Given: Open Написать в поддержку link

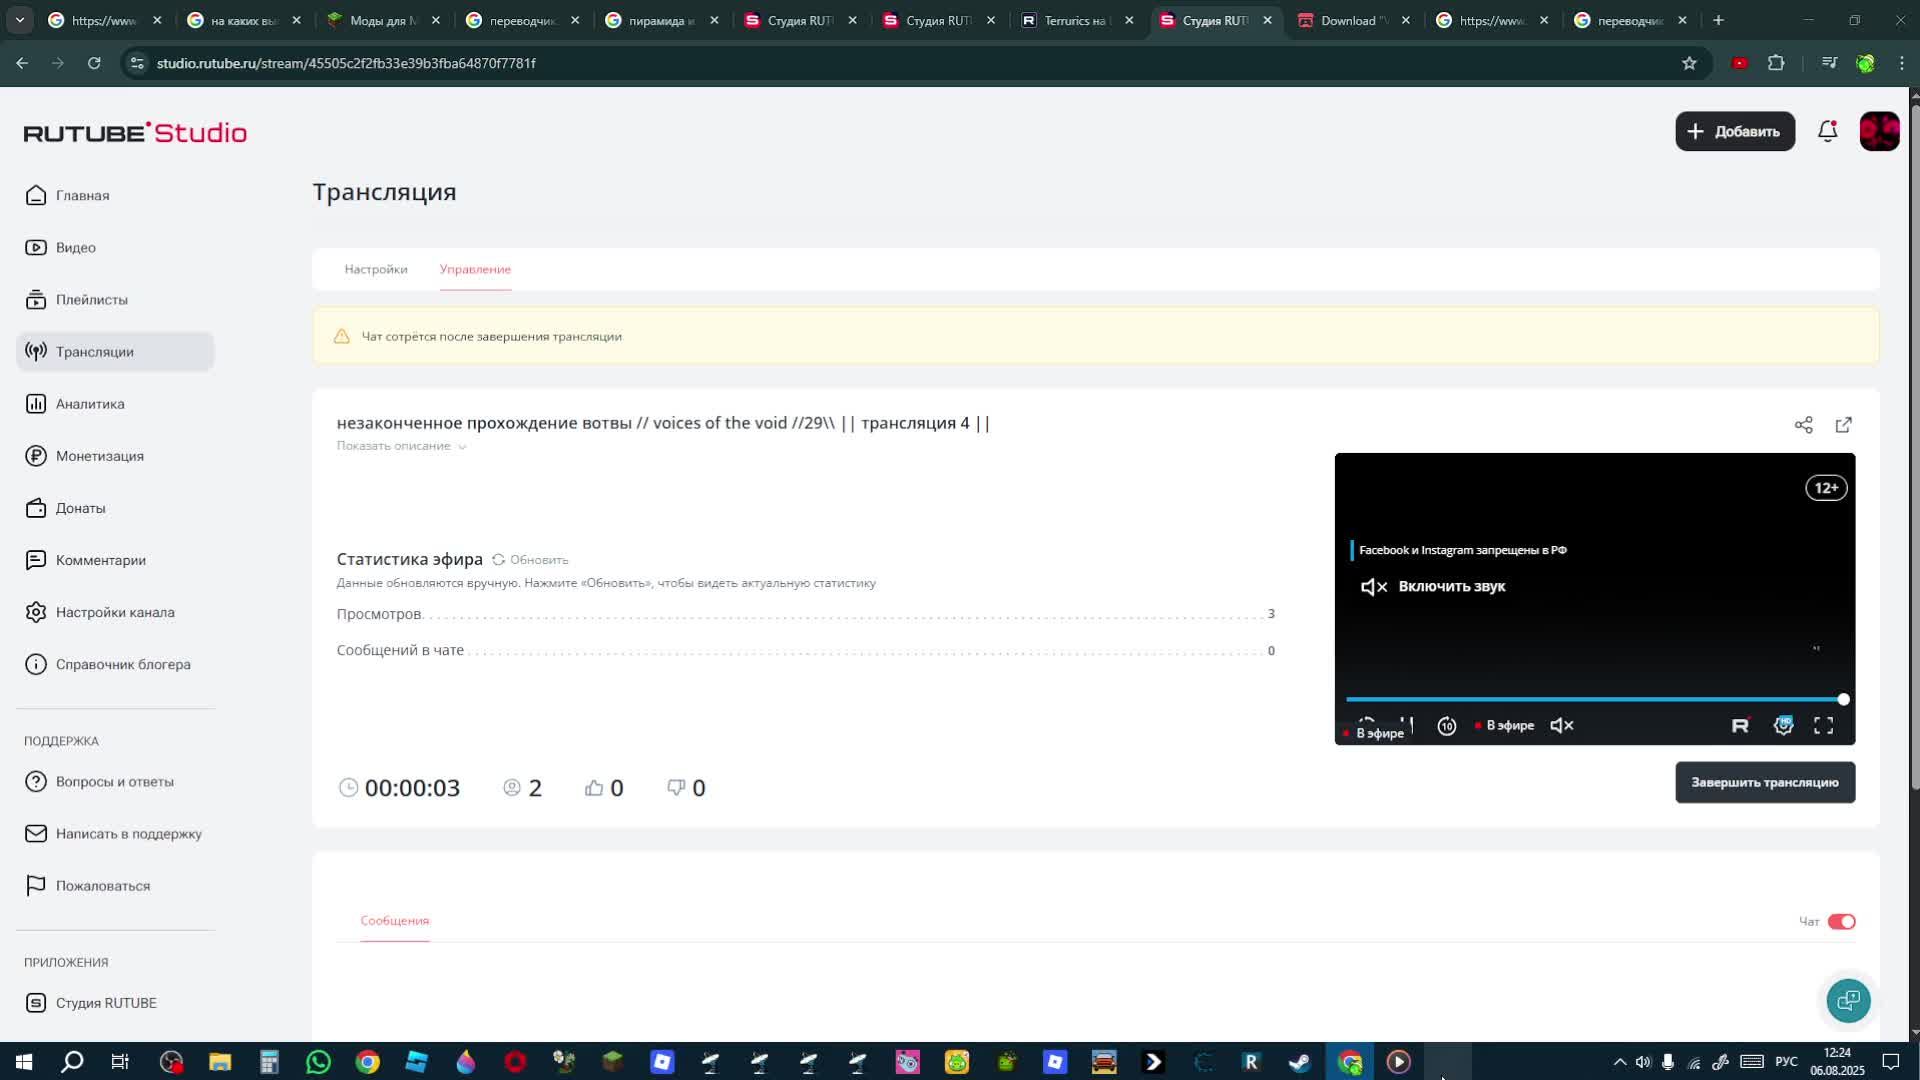Looking at the screenshot, I should pos(128,834).
